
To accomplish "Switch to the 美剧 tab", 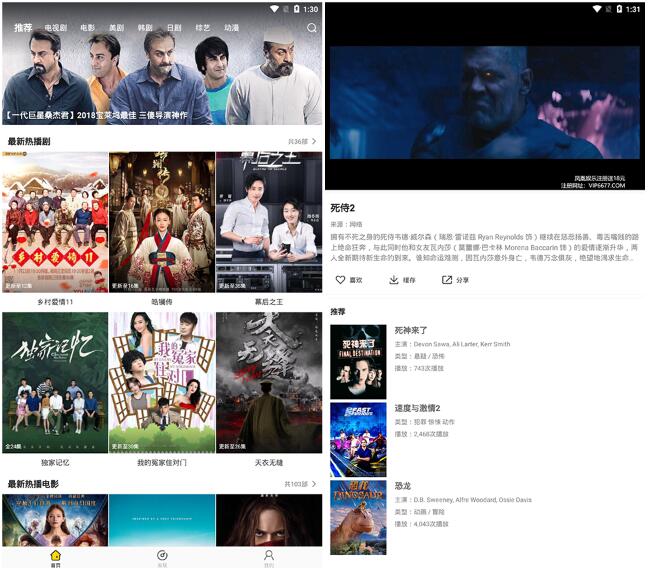I will point(116,28).
